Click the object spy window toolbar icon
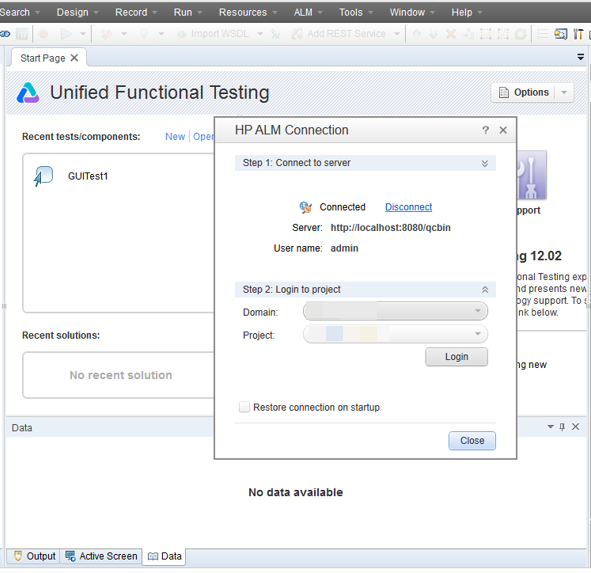This screenshot has width=591, height=573. (561, 34)
